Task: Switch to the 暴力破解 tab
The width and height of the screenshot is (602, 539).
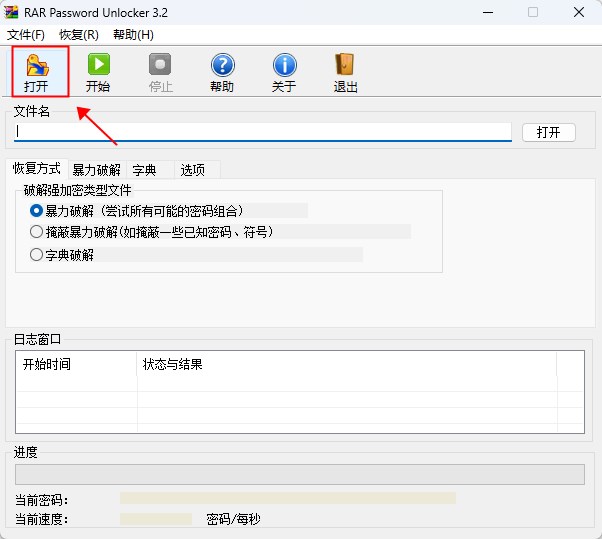Action: 97,170
